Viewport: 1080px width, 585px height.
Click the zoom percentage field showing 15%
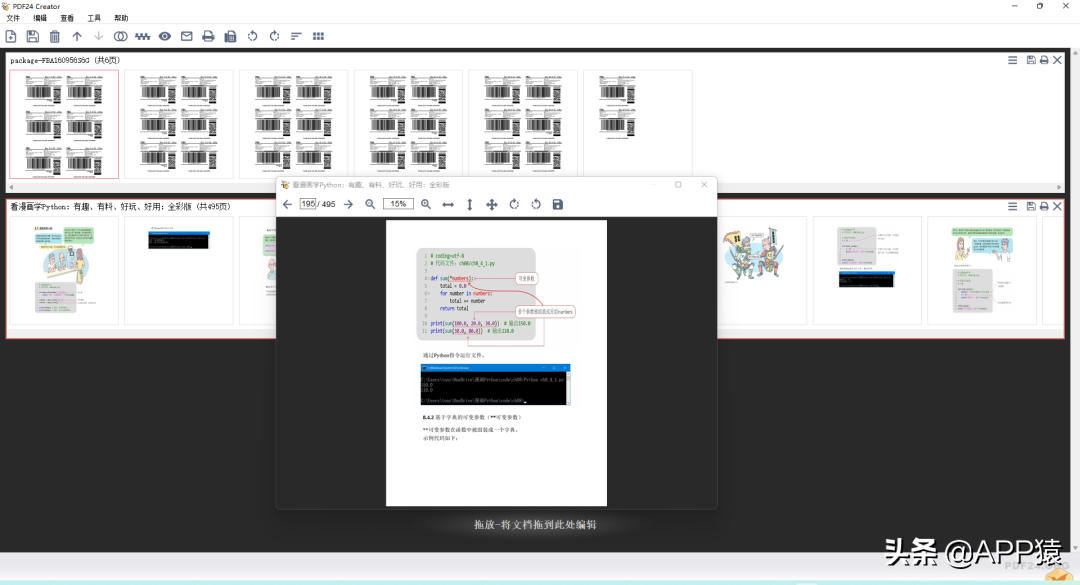click(398, 204)
